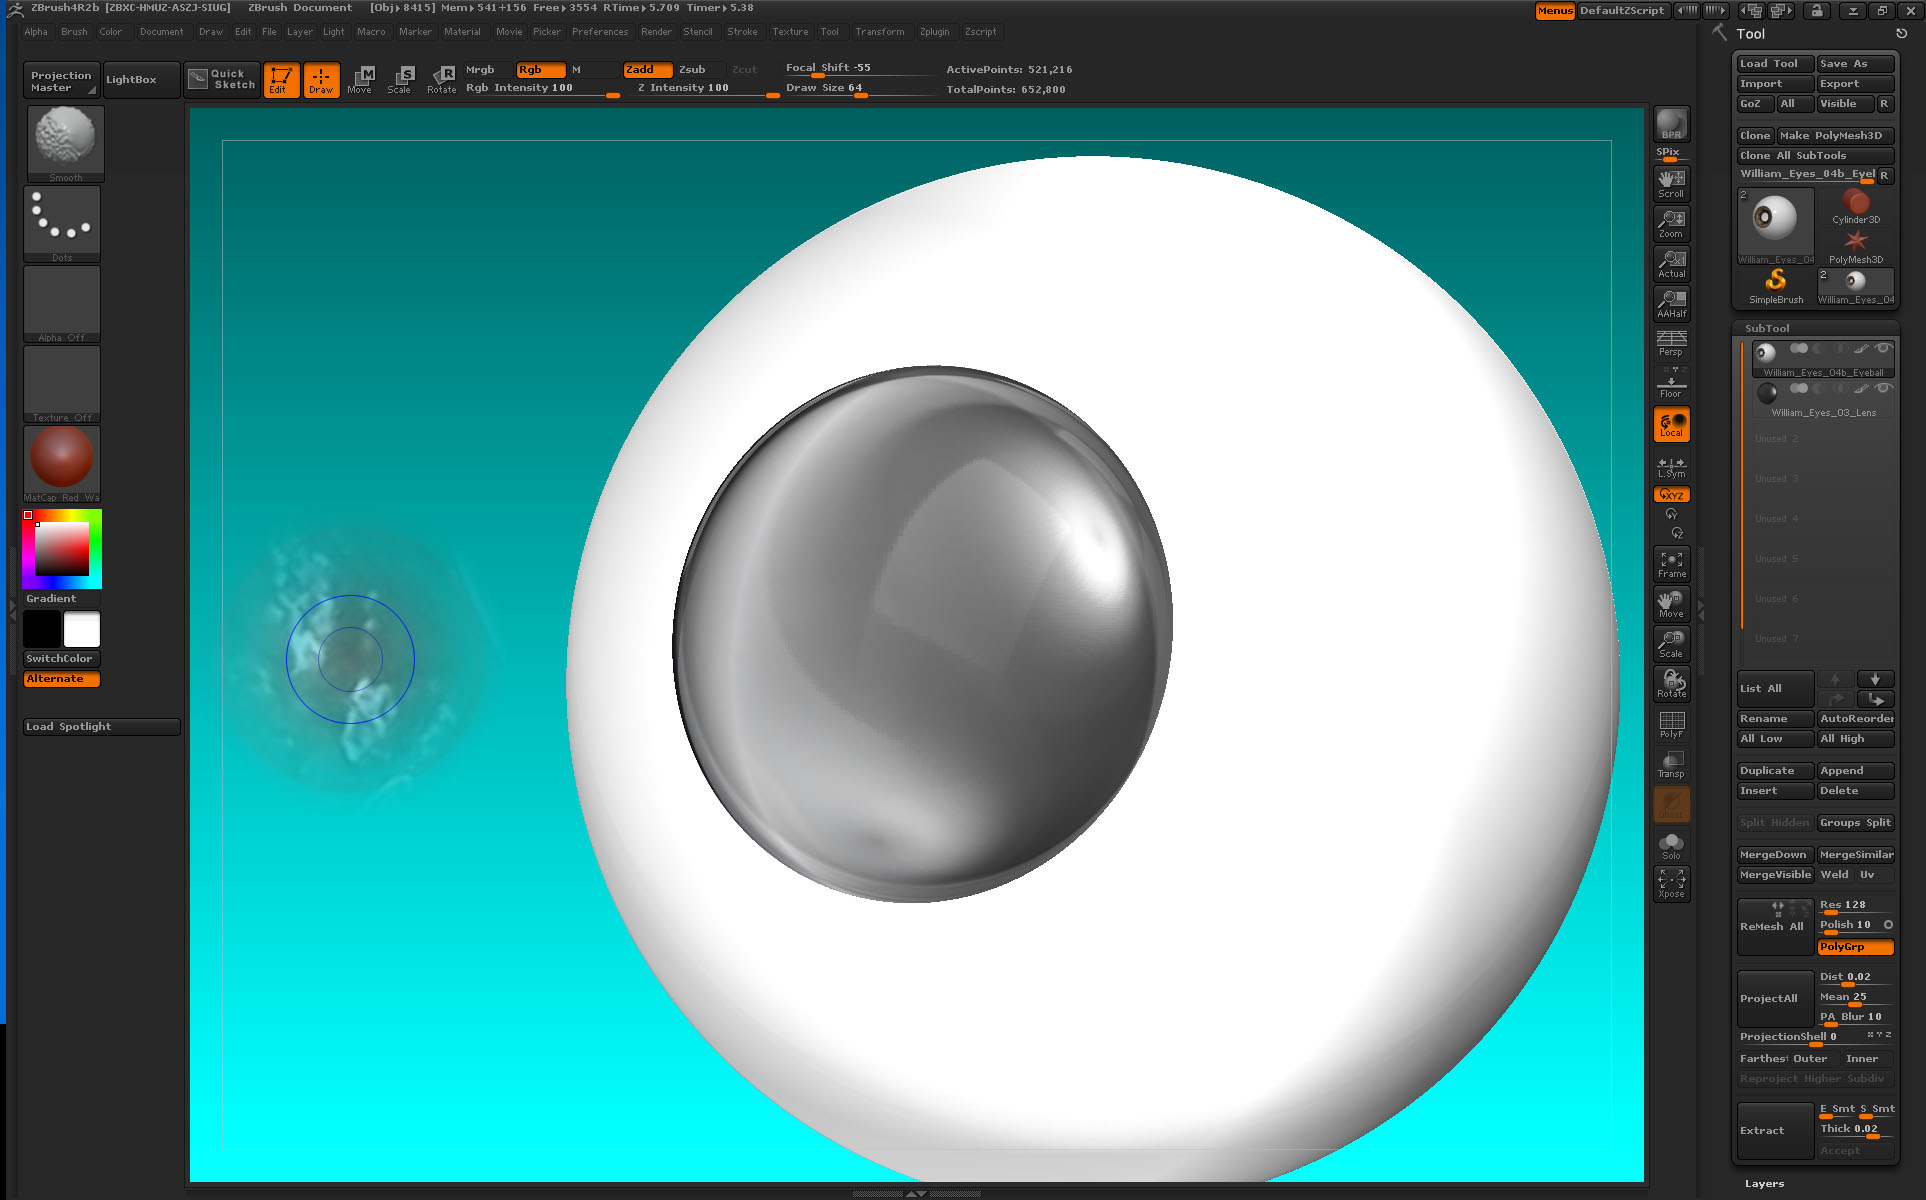Open the Zplugin menu
Image resolution: width=1926 pixels, height=1200 pixels.
934,31
